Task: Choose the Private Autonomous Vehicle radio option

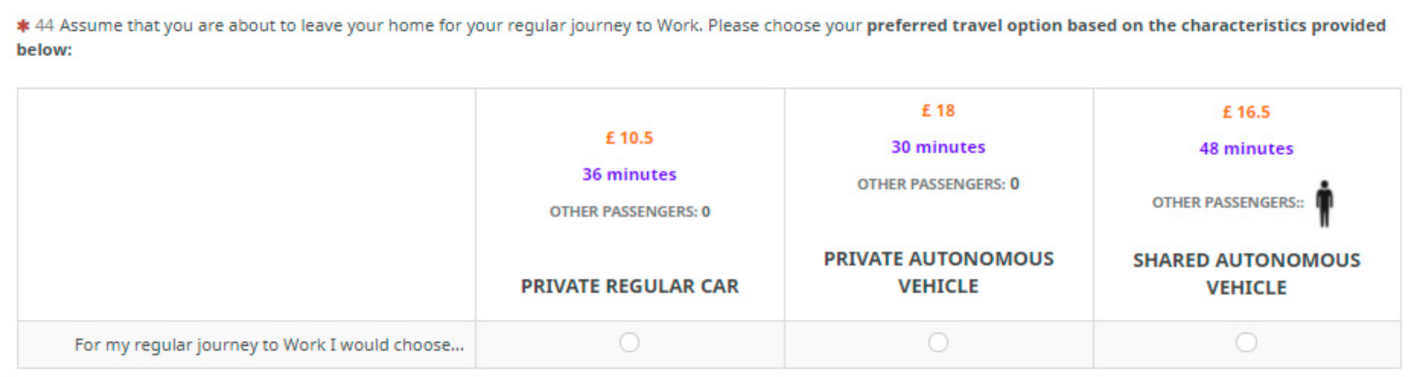Action: (x=938, y=343)
